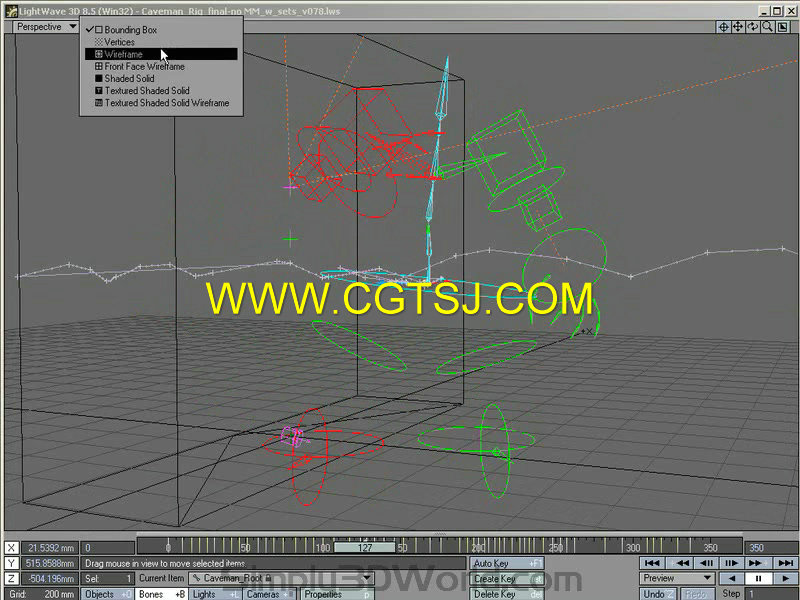Click the frame slider handle at 127
Screen dimensions: 800x600
pos(364,548)
